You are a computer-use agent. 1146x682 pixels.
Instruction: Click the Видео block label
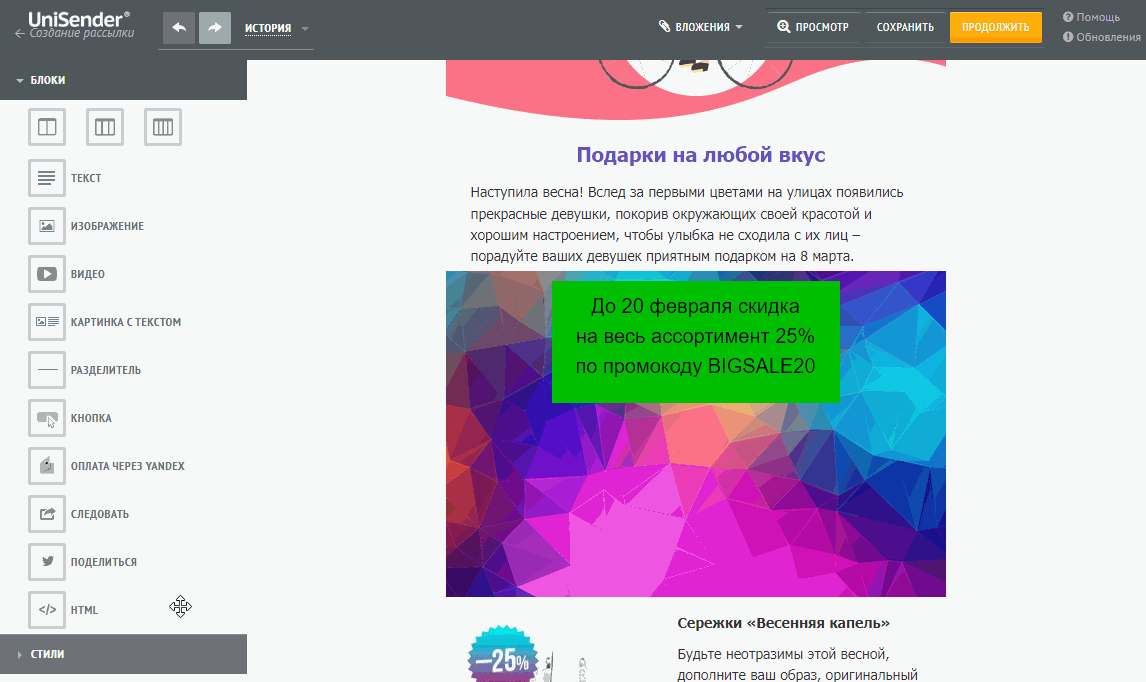coord(88,274)
